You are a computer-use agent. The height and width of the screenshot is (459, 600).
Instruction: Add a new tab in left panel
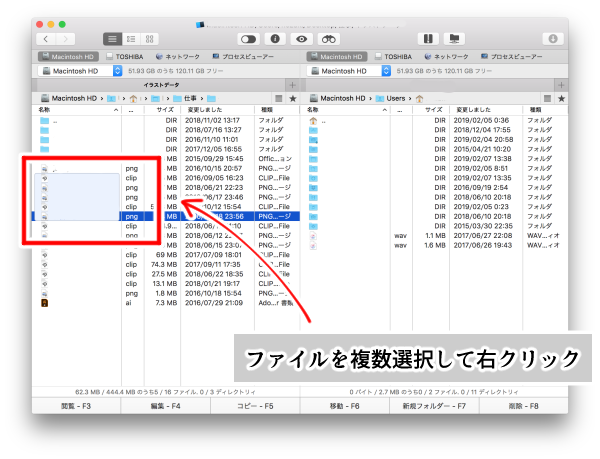pyautogui.click(x=293, y=85)
